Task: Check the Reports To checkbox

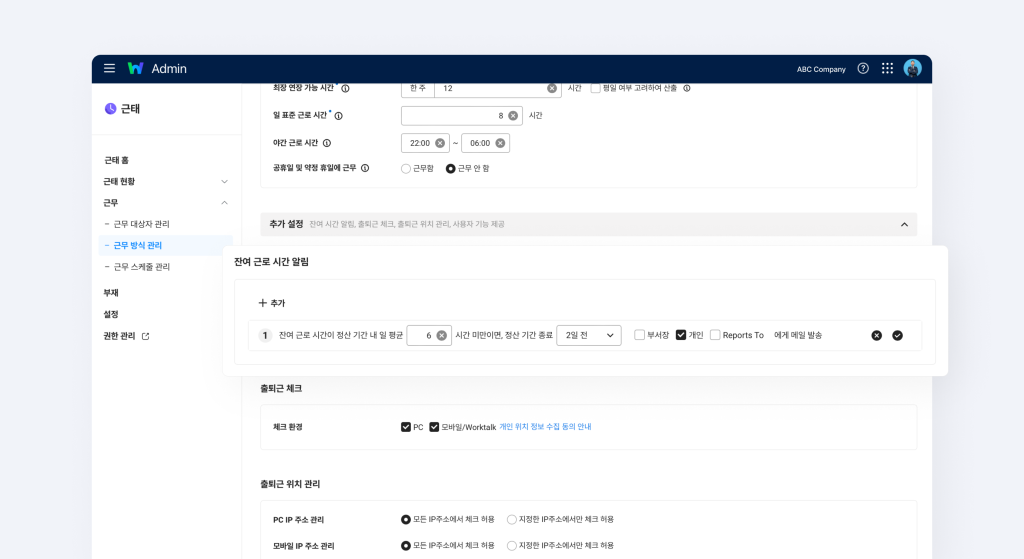Action: click(x=715, y=334)
